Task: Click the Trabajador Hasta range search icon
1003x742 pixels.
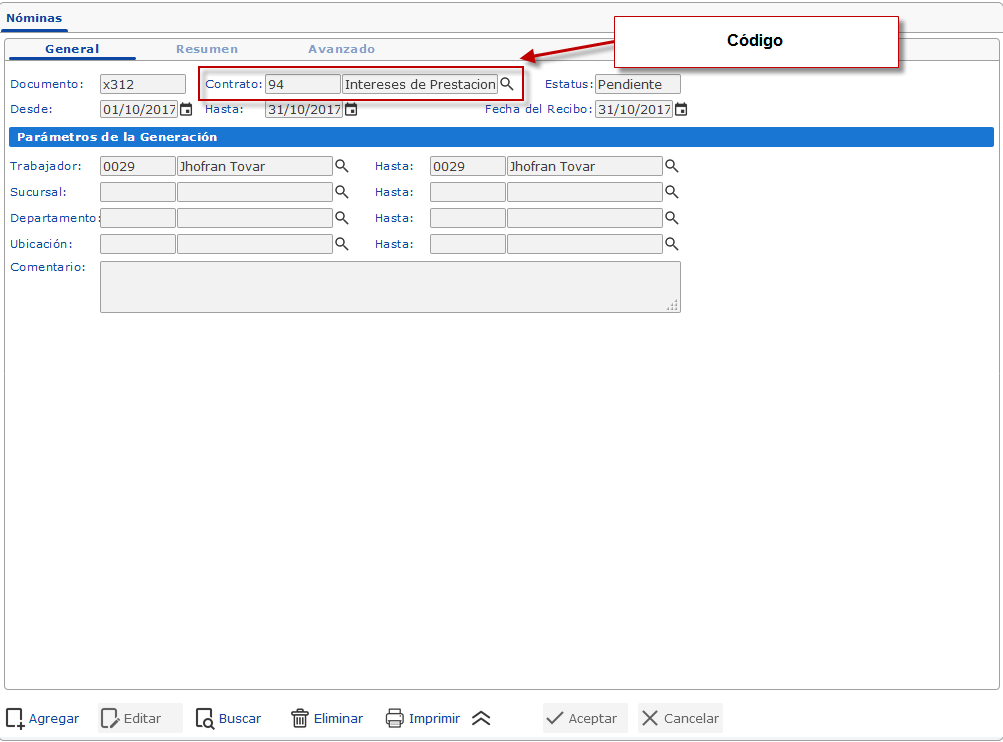Action: point(672,166)
